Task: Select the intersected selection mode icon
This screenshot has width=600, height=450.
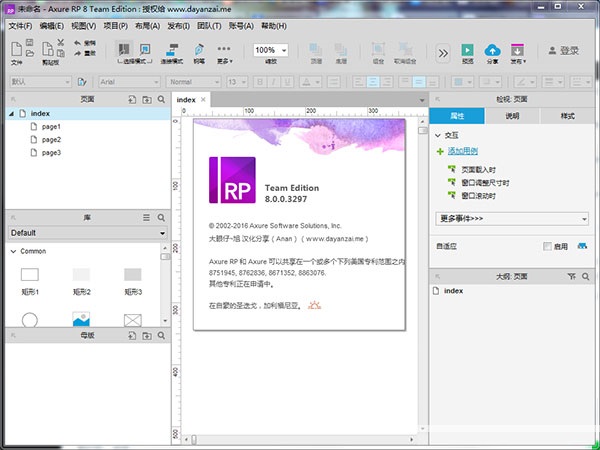Action: (x=124, y=49)
